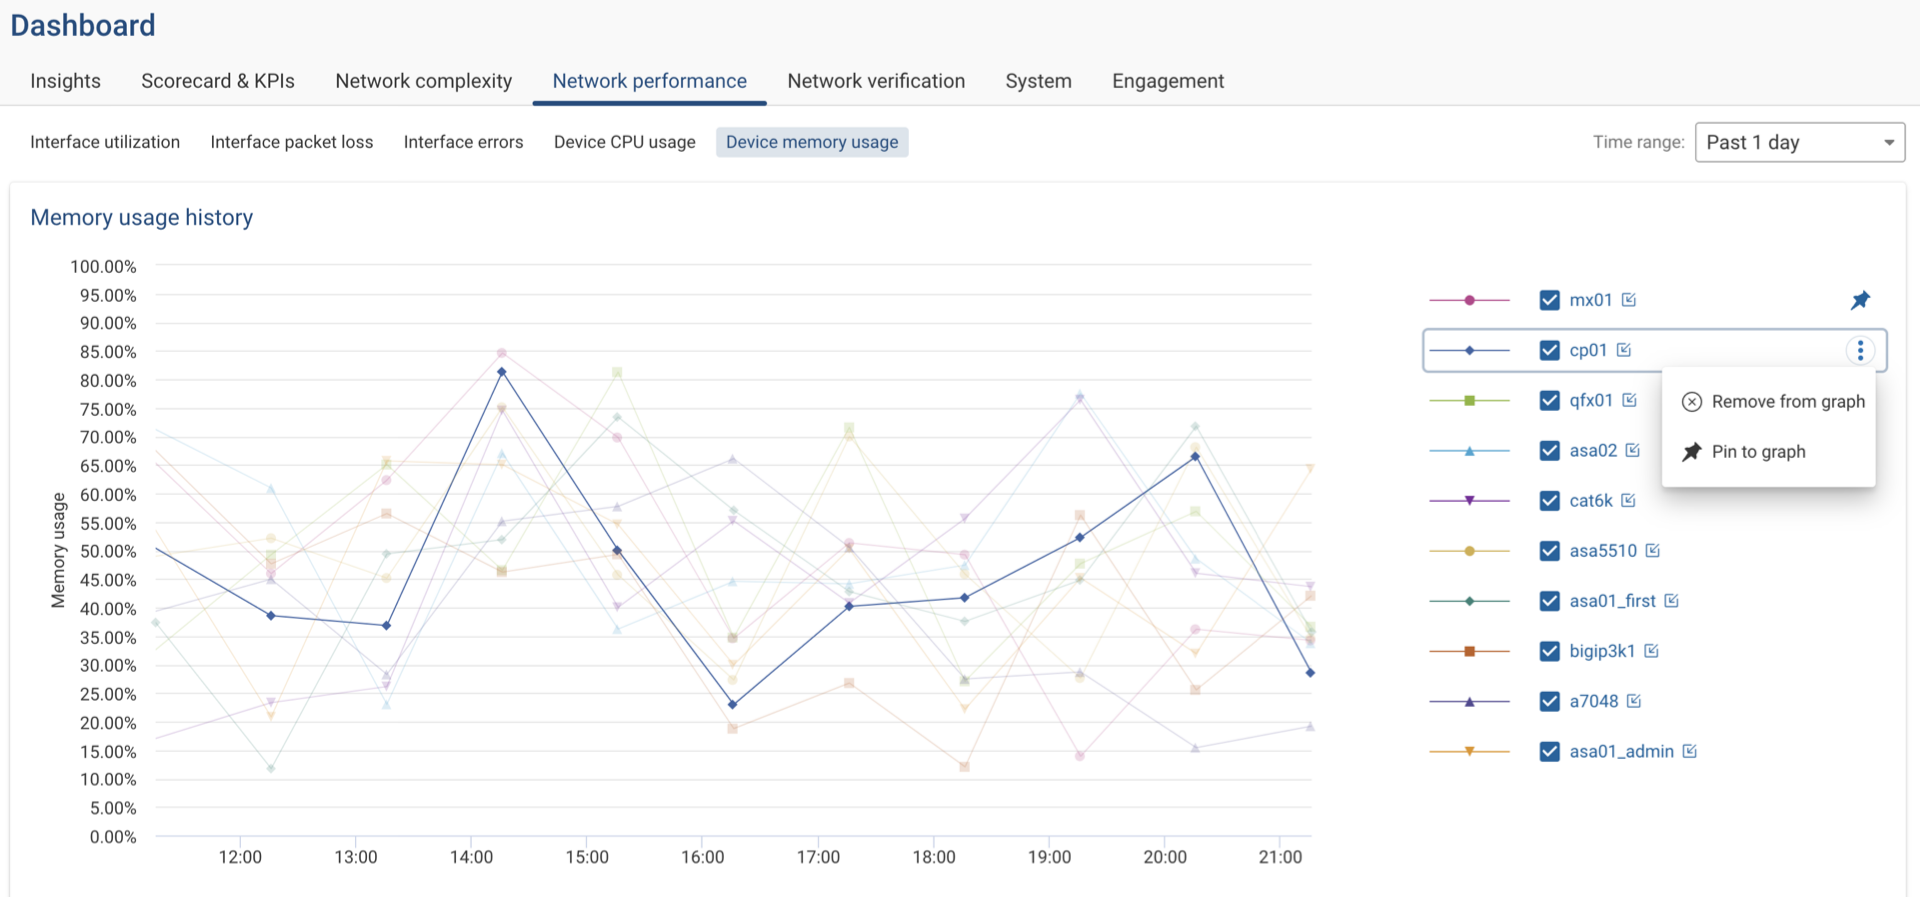Screen dimensions: 1920x897
Task: Open the bigip3k1 device link
Action: pos(1602,651)
